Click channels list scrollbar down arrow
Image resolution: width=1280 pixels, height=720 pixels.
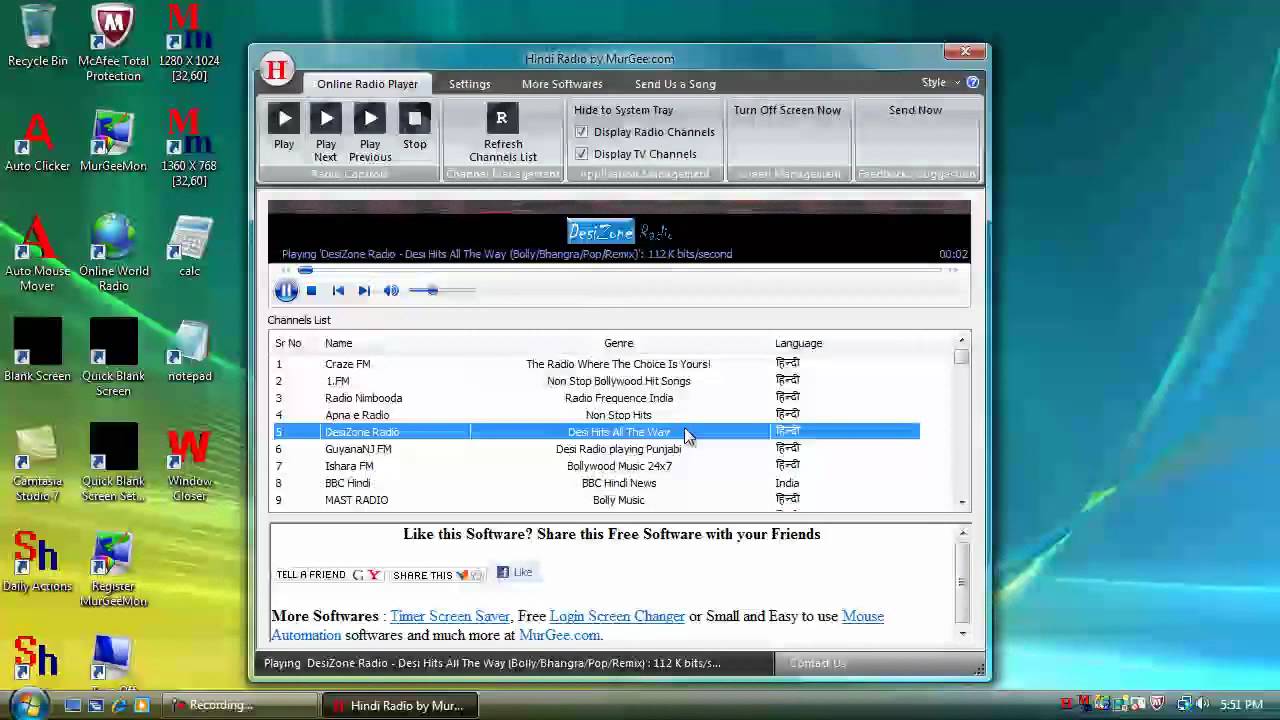click(962, 502)
